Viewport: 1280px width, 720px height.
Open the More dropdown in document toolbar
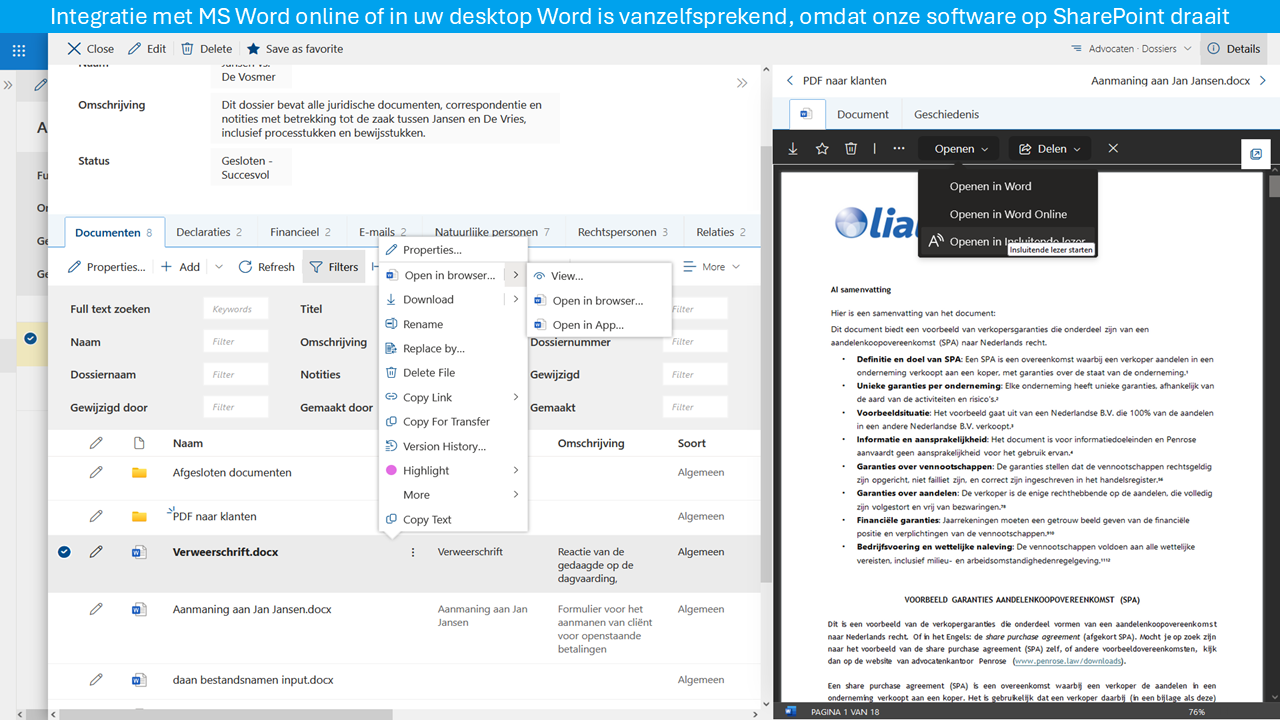713,267
